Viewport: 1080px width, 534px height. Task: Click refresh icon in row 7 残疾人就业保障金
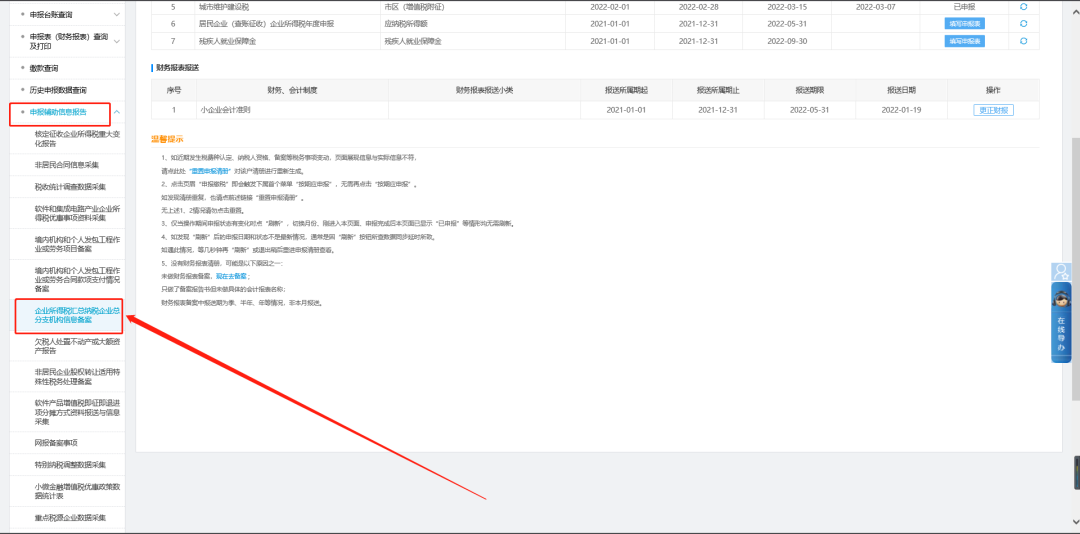[1024, 41]
